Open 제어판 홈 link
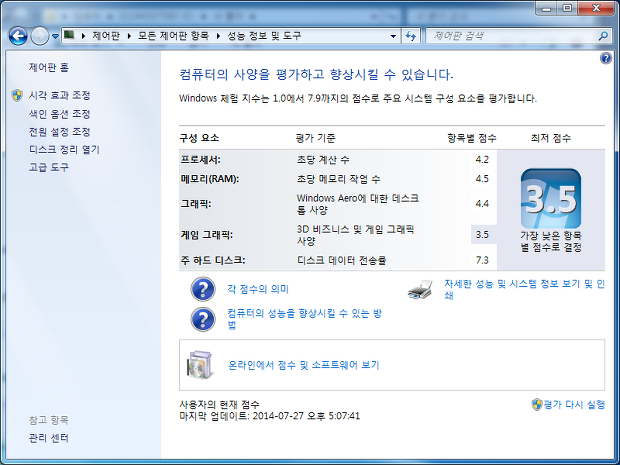The width and height of the screenshot is (620, 465). pyautogui.click(x=49, y=67)
